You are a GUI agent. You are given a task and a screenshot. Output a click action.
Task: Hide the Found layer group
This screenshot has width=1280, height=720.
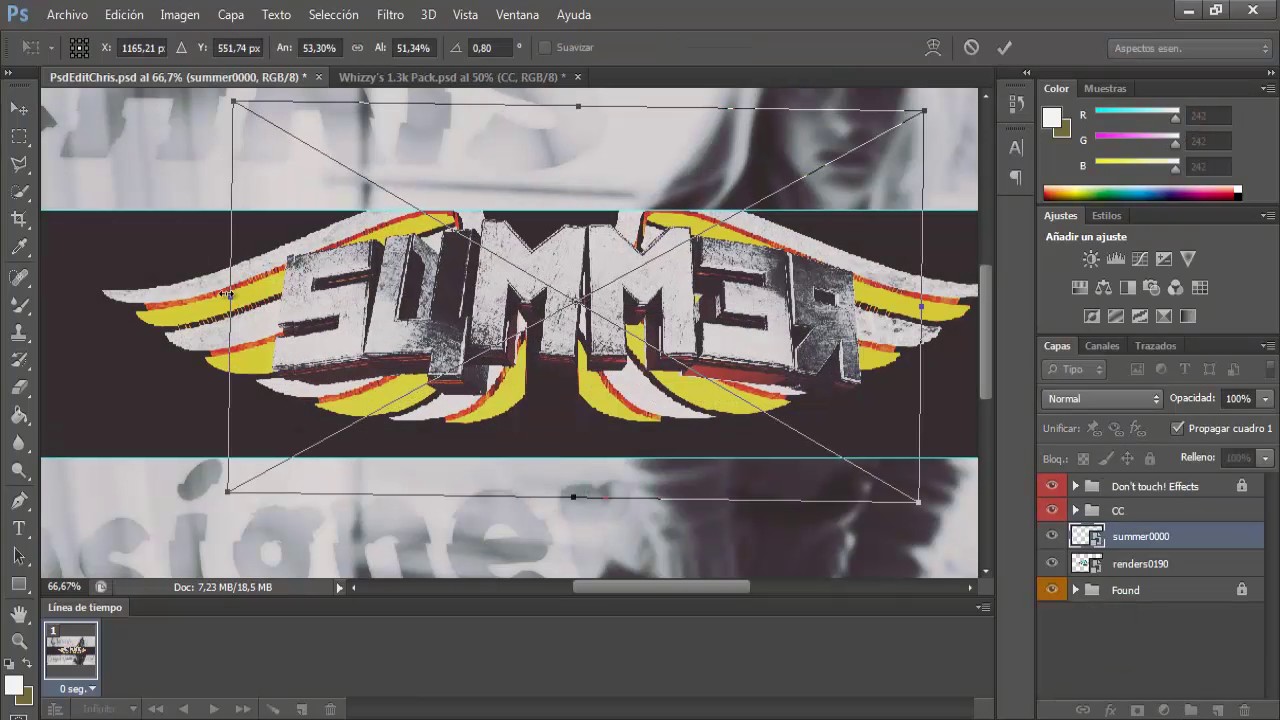click(1051, 590)
